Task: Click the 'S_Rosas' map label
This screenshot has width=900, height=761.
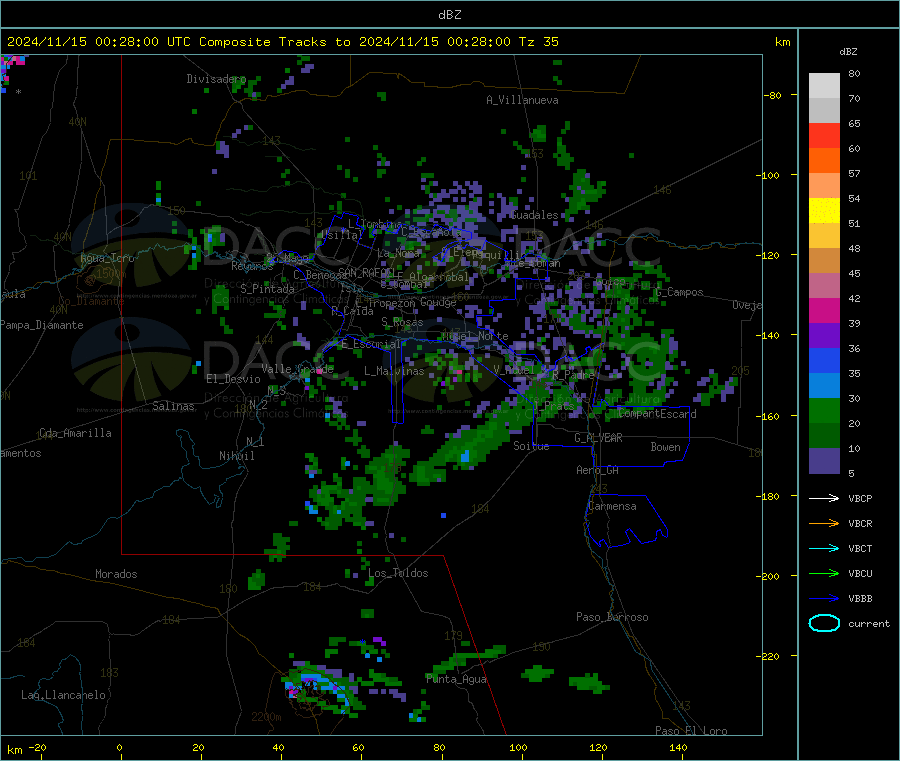Action: pos(402,323)
